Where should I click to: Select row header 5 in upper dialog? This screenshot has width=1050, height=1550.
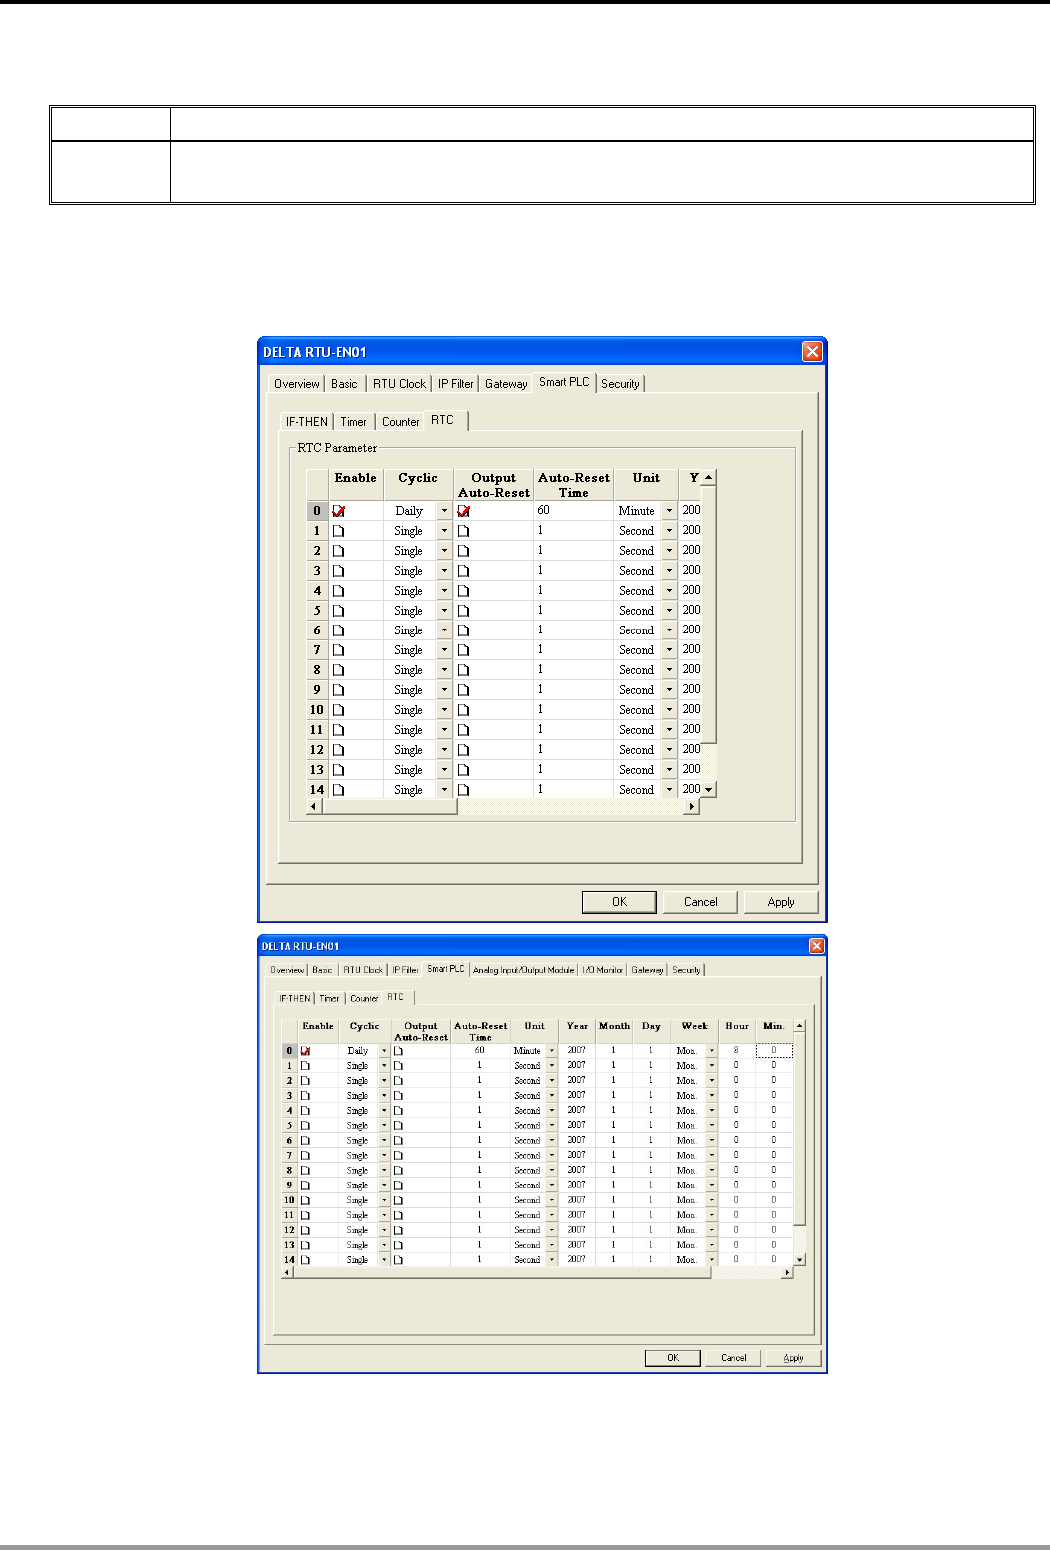[x=317, y=611]
